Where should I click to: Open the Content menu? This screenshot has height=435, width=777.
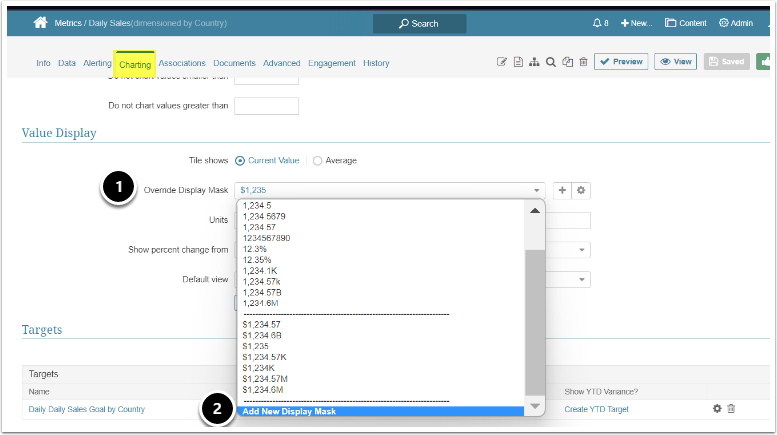pos(686,23)
